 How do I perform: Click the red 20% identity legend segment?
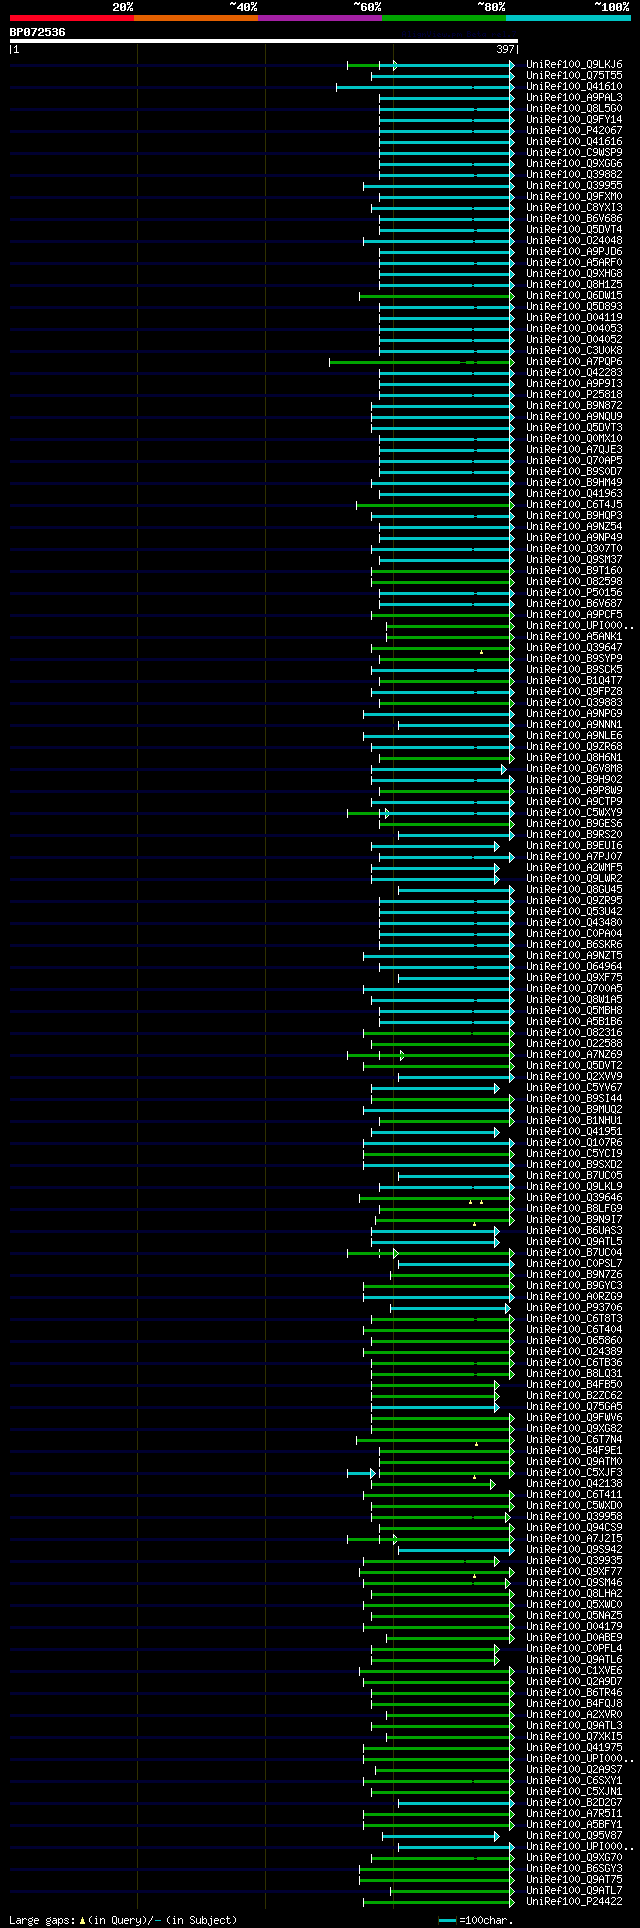[72, 18]
